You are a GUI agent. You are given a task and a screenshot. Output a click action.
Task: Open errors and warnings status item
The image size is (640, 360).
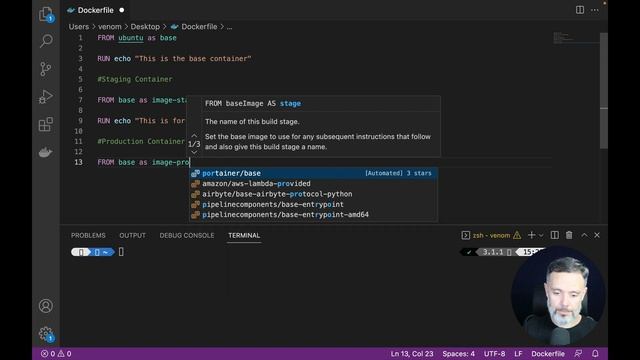click(x=56, y=354)
